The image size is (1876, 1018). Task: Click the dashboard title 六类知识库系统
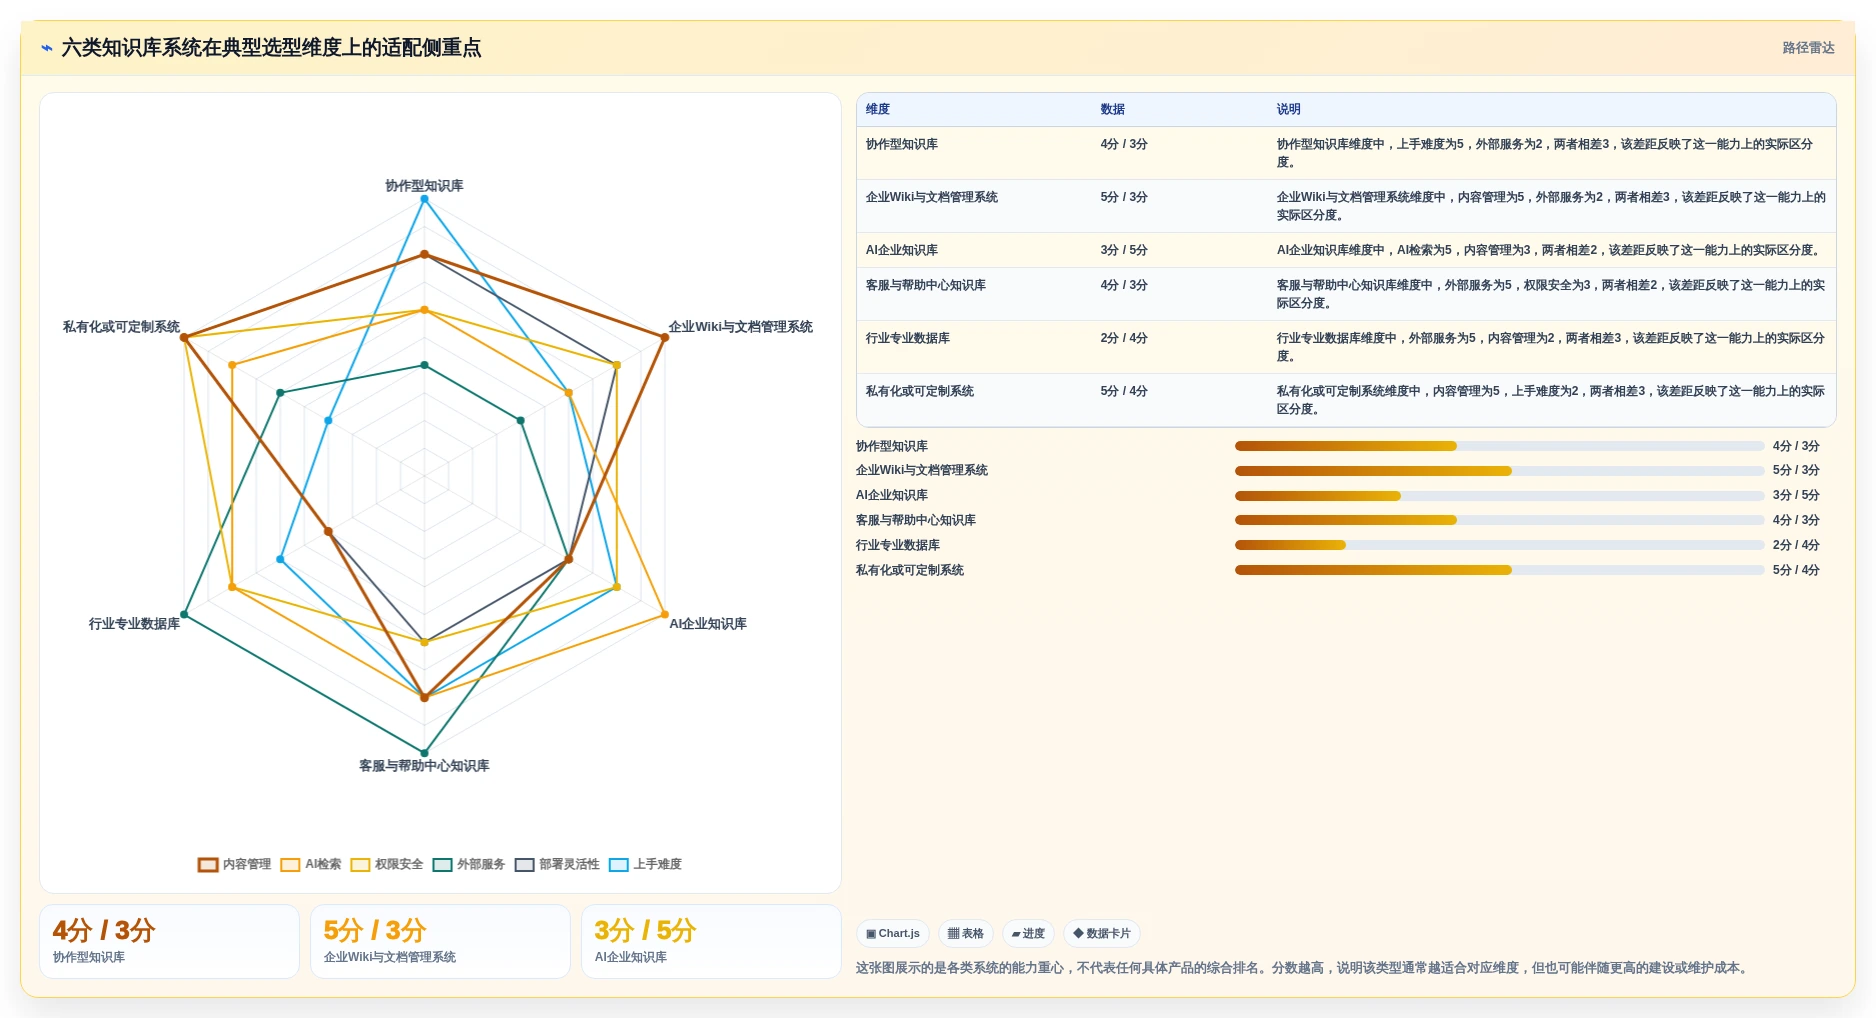pos(271,48)
